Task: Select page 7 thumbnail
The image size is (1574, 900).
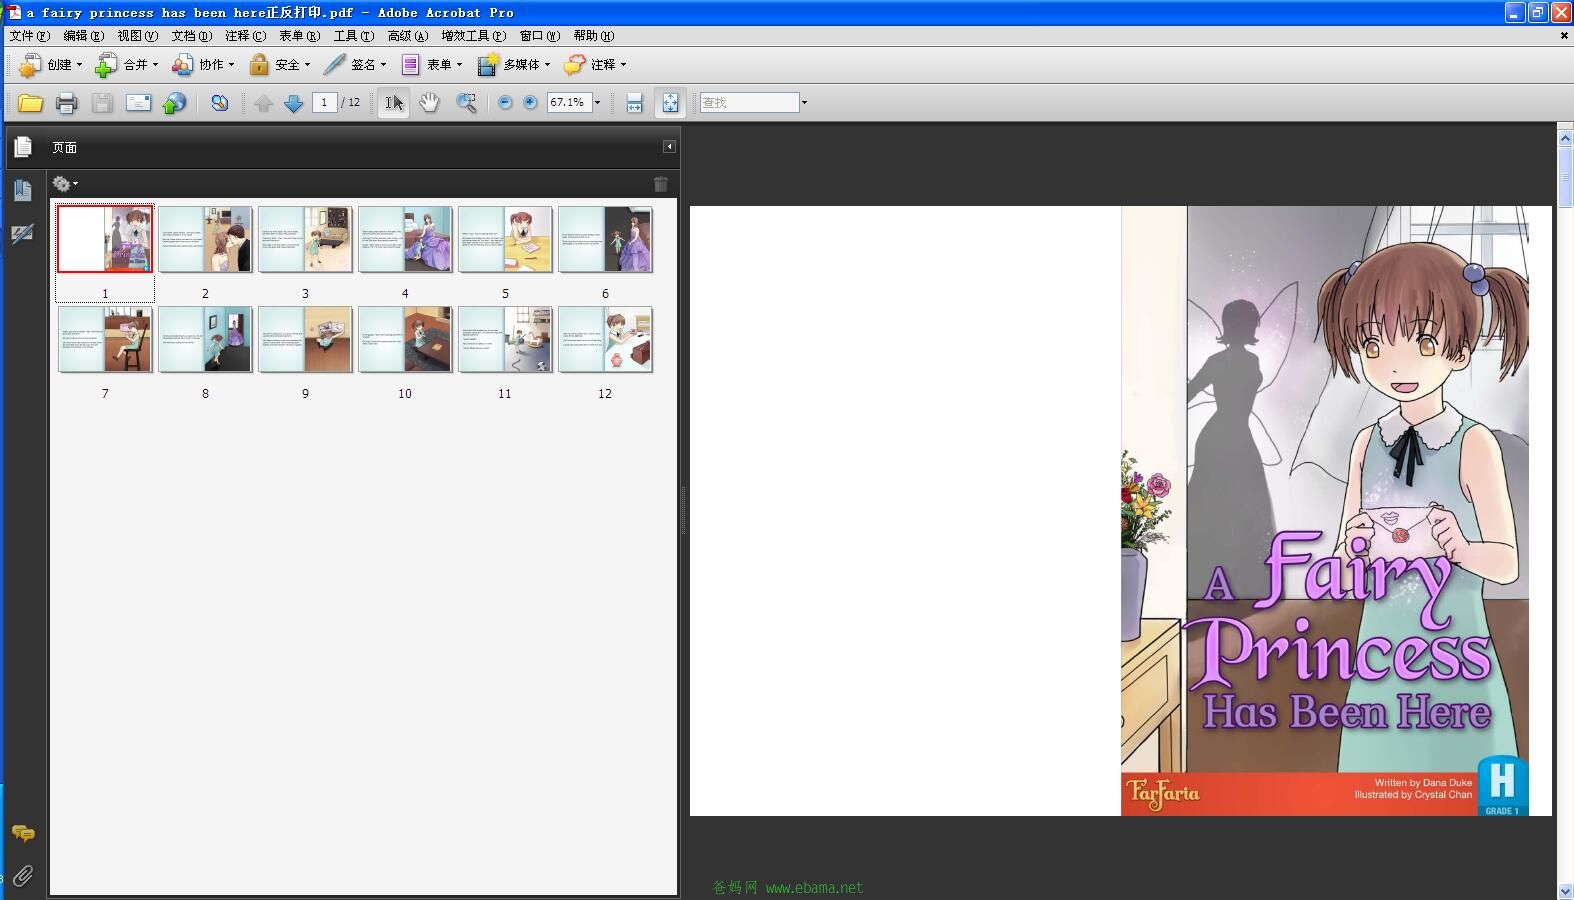Action: pyautogui.click(x=105, y=339)
